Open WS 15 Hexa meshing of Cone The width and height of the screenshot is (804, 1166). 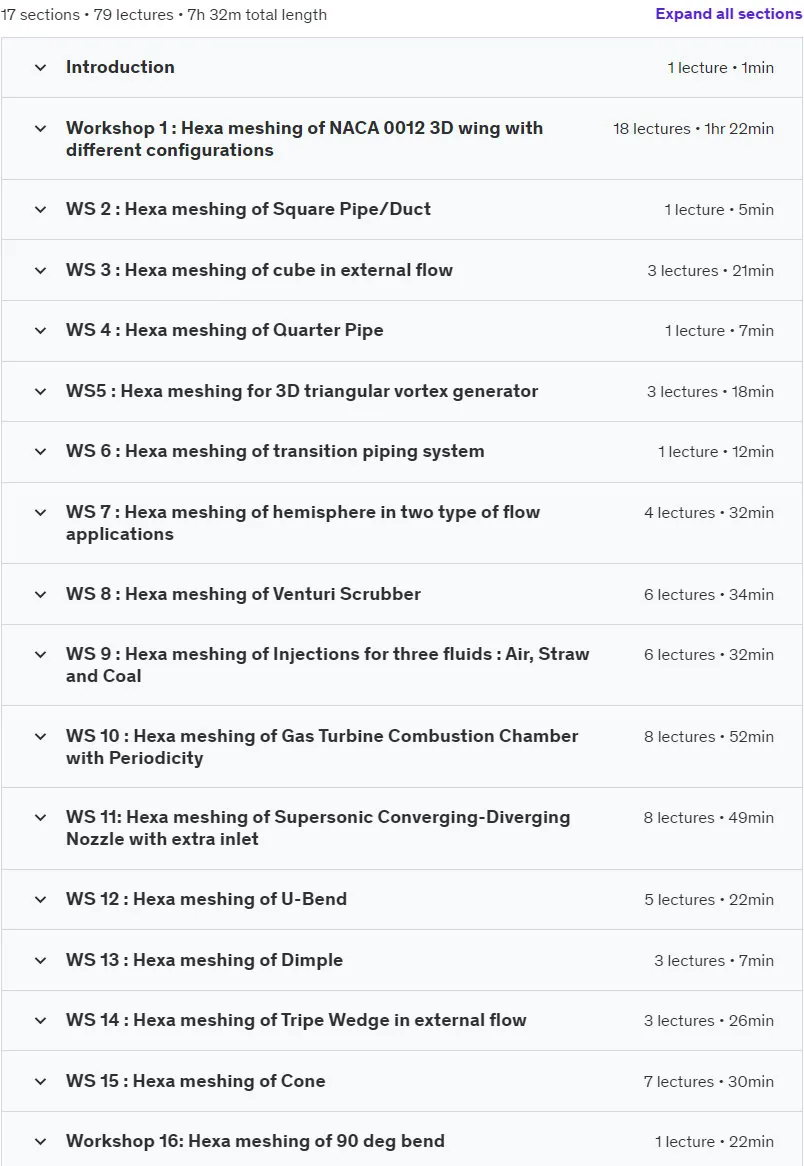coord(196,1081)
